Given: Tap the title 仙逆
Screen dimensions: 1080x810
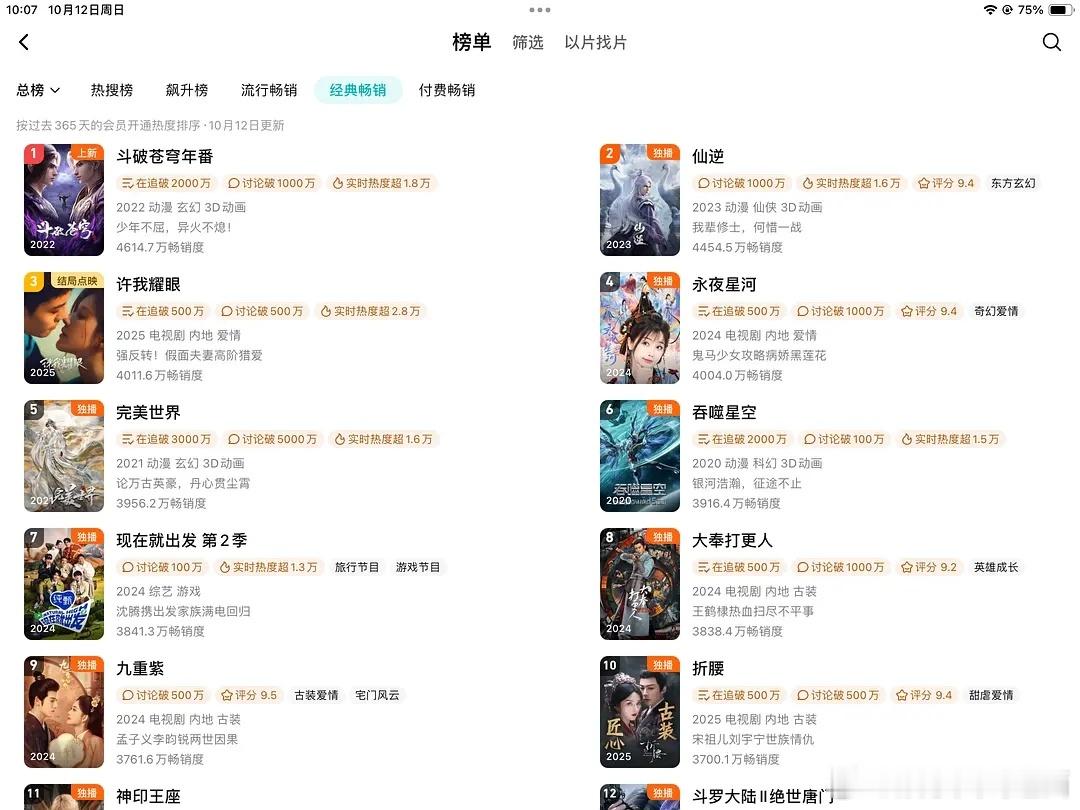Looking at the screenshot, I should tap(708, 156).
